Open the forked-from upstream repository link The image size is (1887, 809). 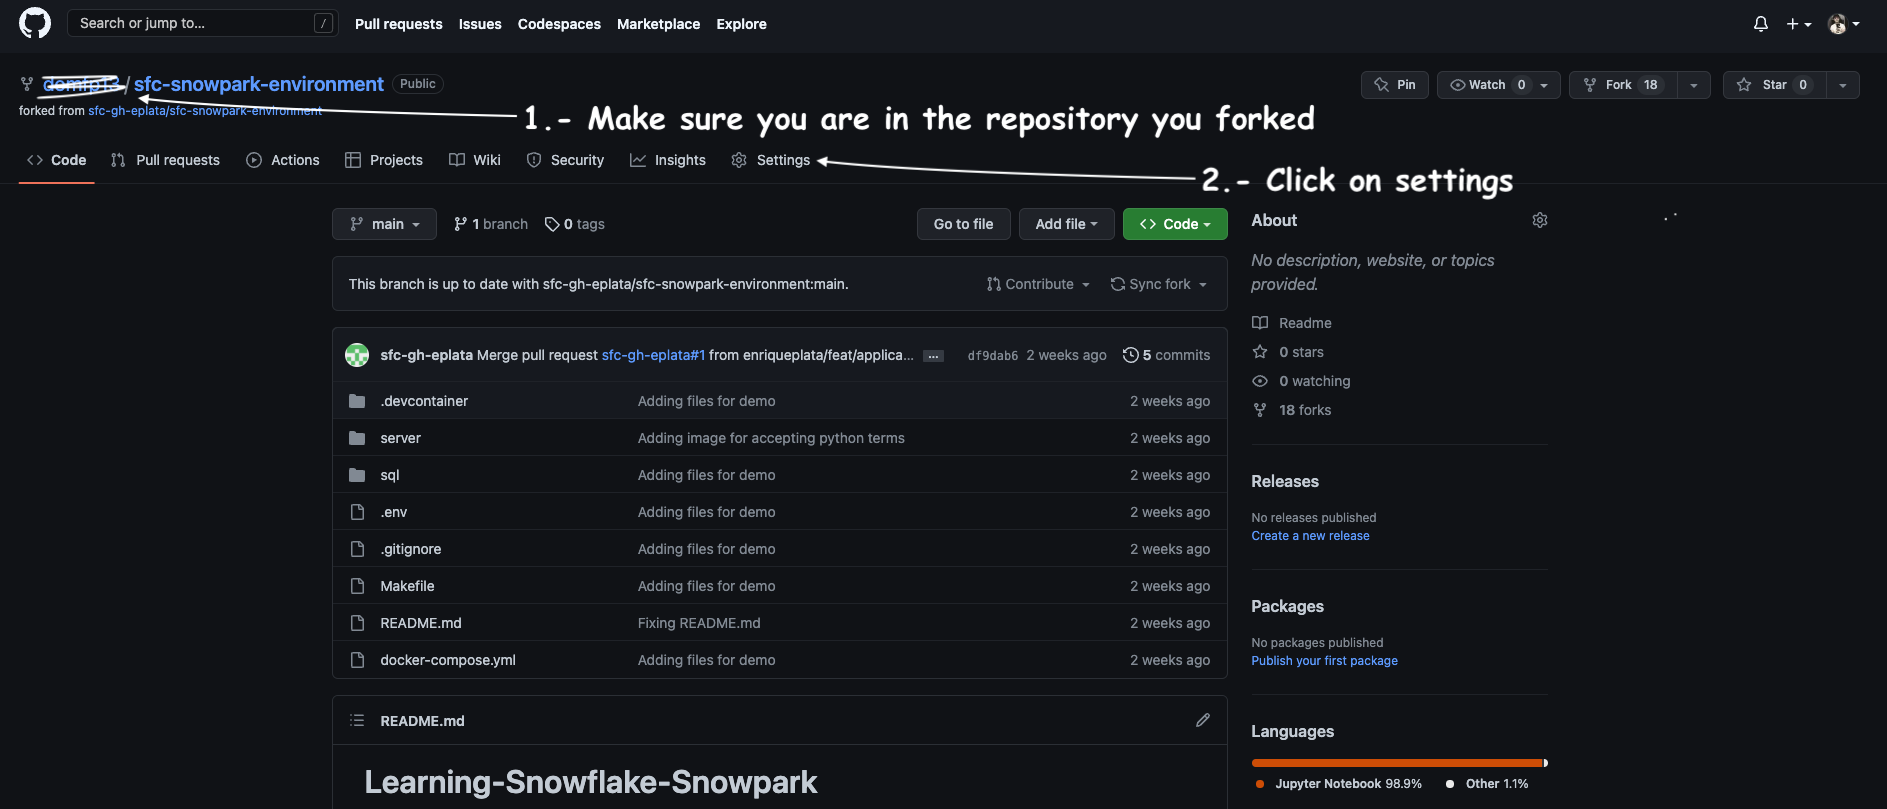[x=205, y=111]
